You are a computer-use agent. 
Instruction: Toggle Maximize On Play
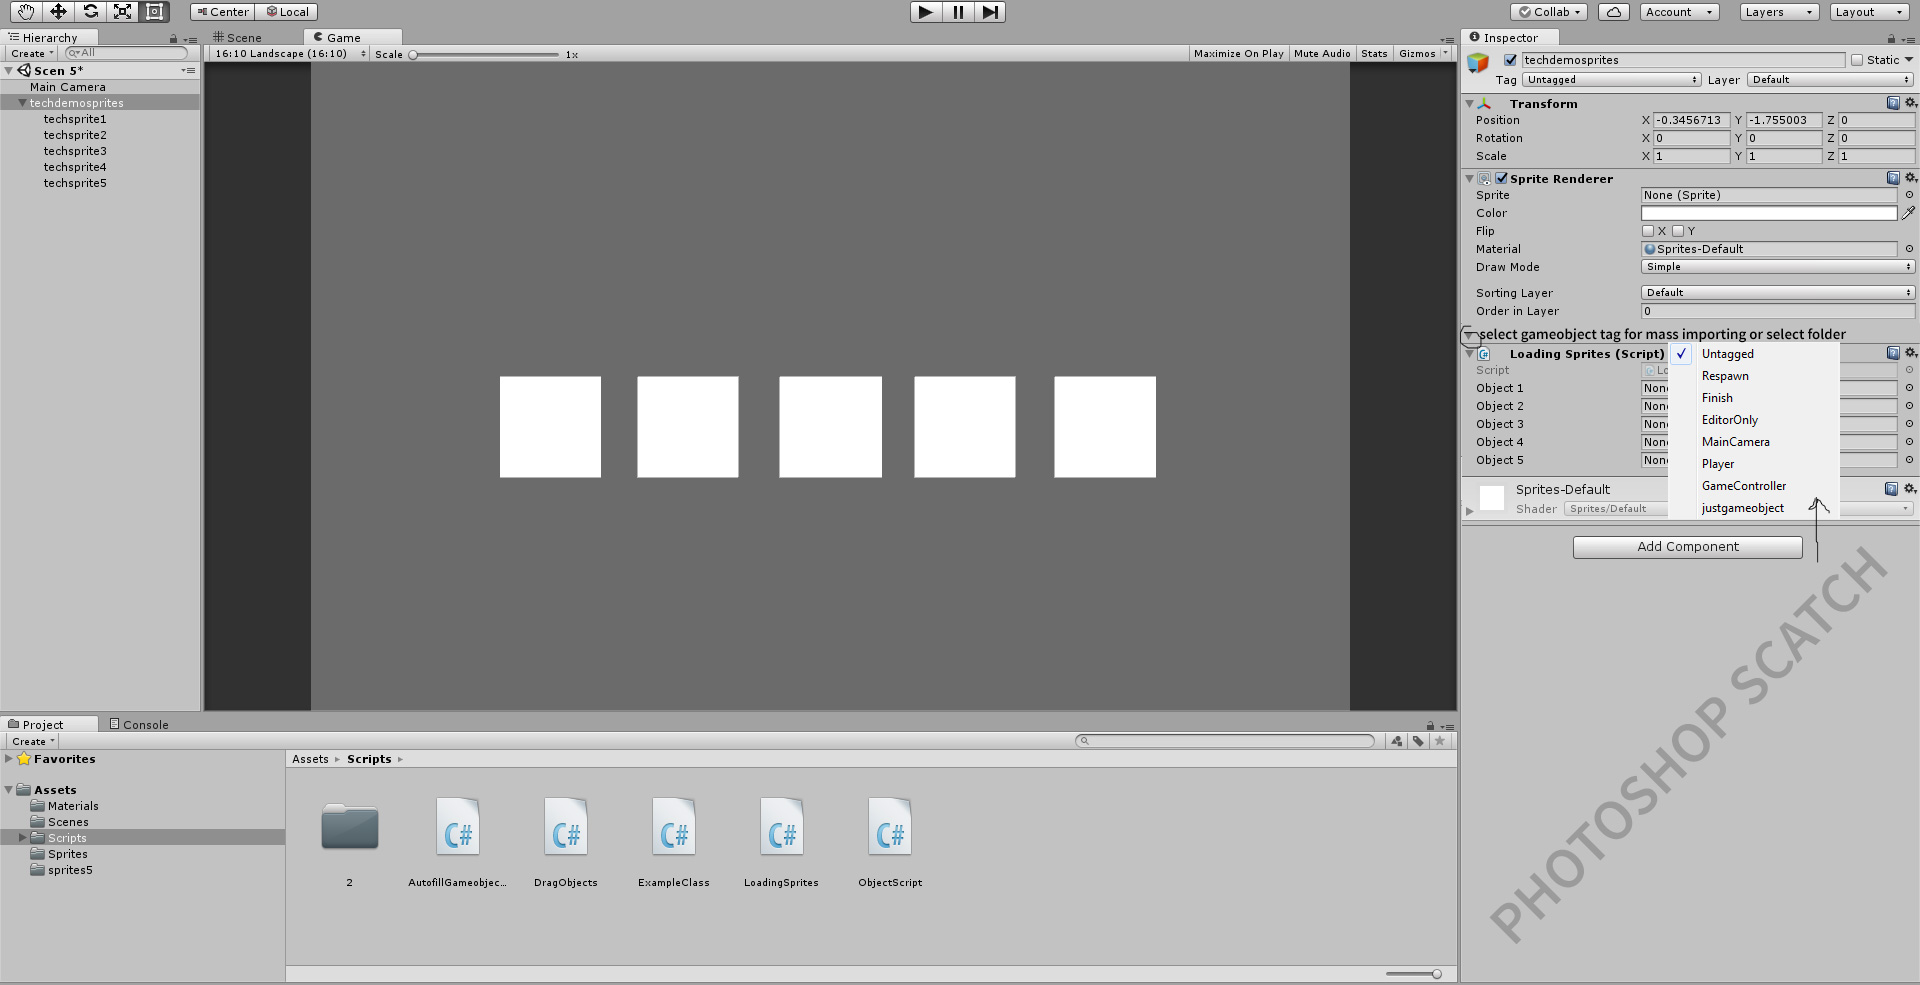(1238, 54)
